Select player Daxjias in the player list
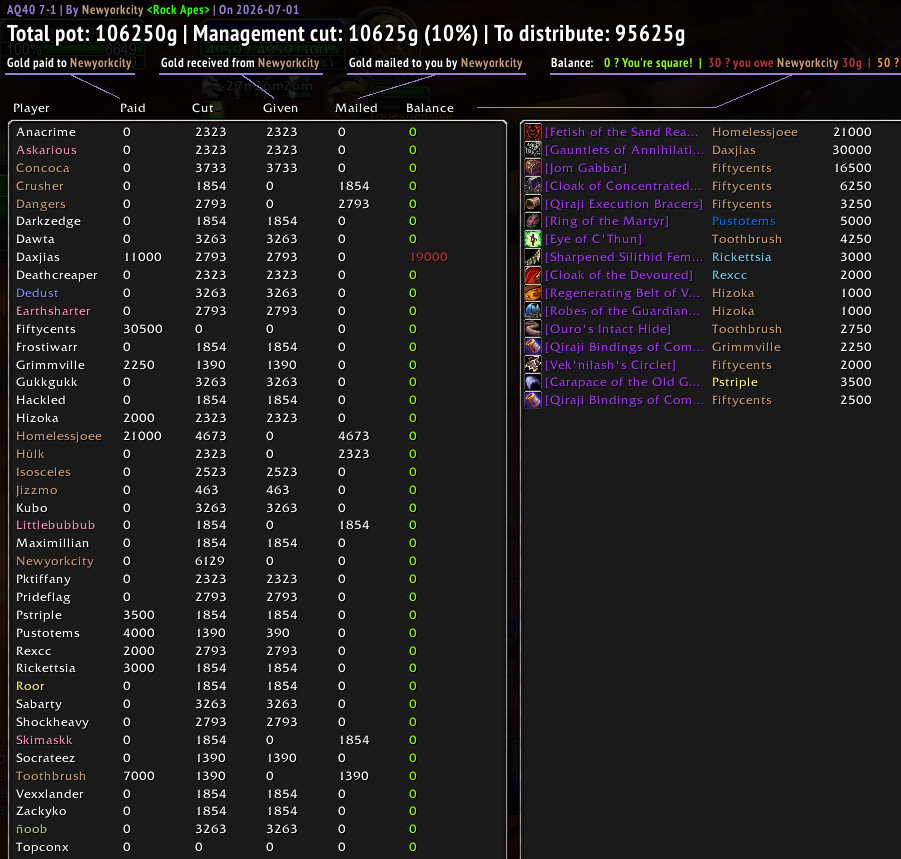Screen dimensions: 901x859 click(x=38, y=257)
